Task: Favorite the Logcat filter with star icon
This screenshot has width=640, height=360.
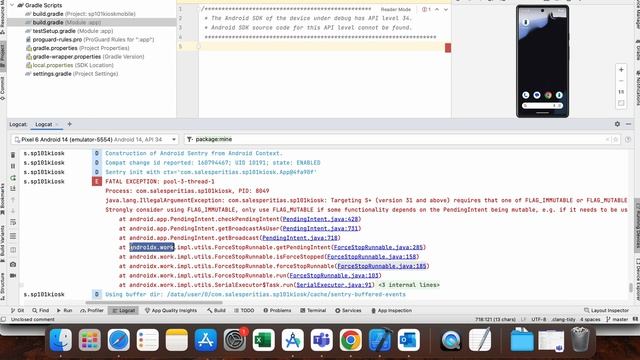Action: 615,140
